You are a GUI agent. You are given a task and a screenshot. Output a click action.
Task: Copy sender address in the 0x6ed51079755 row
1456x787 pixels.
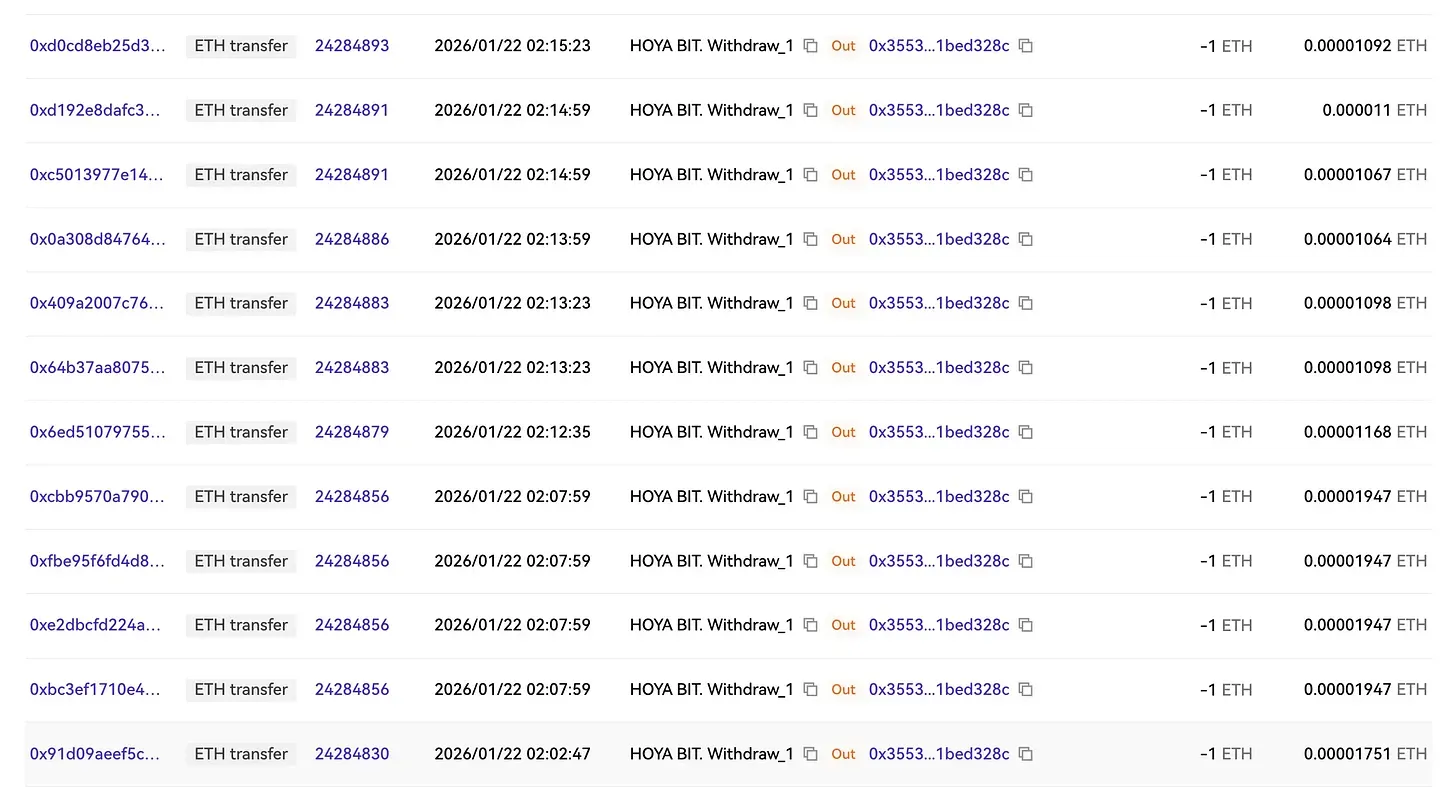[x=811, y=432]
